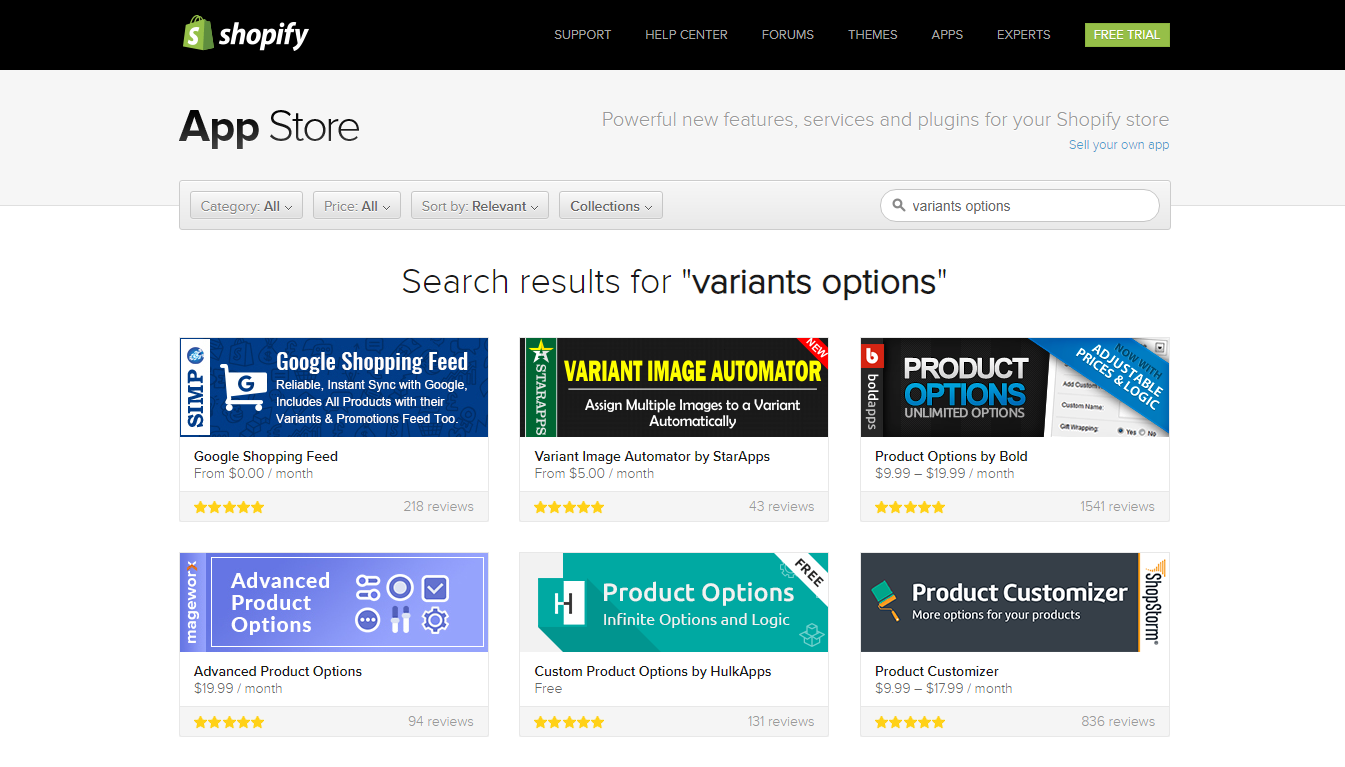Click the Advanced Product Options banner image

[334, 602]
